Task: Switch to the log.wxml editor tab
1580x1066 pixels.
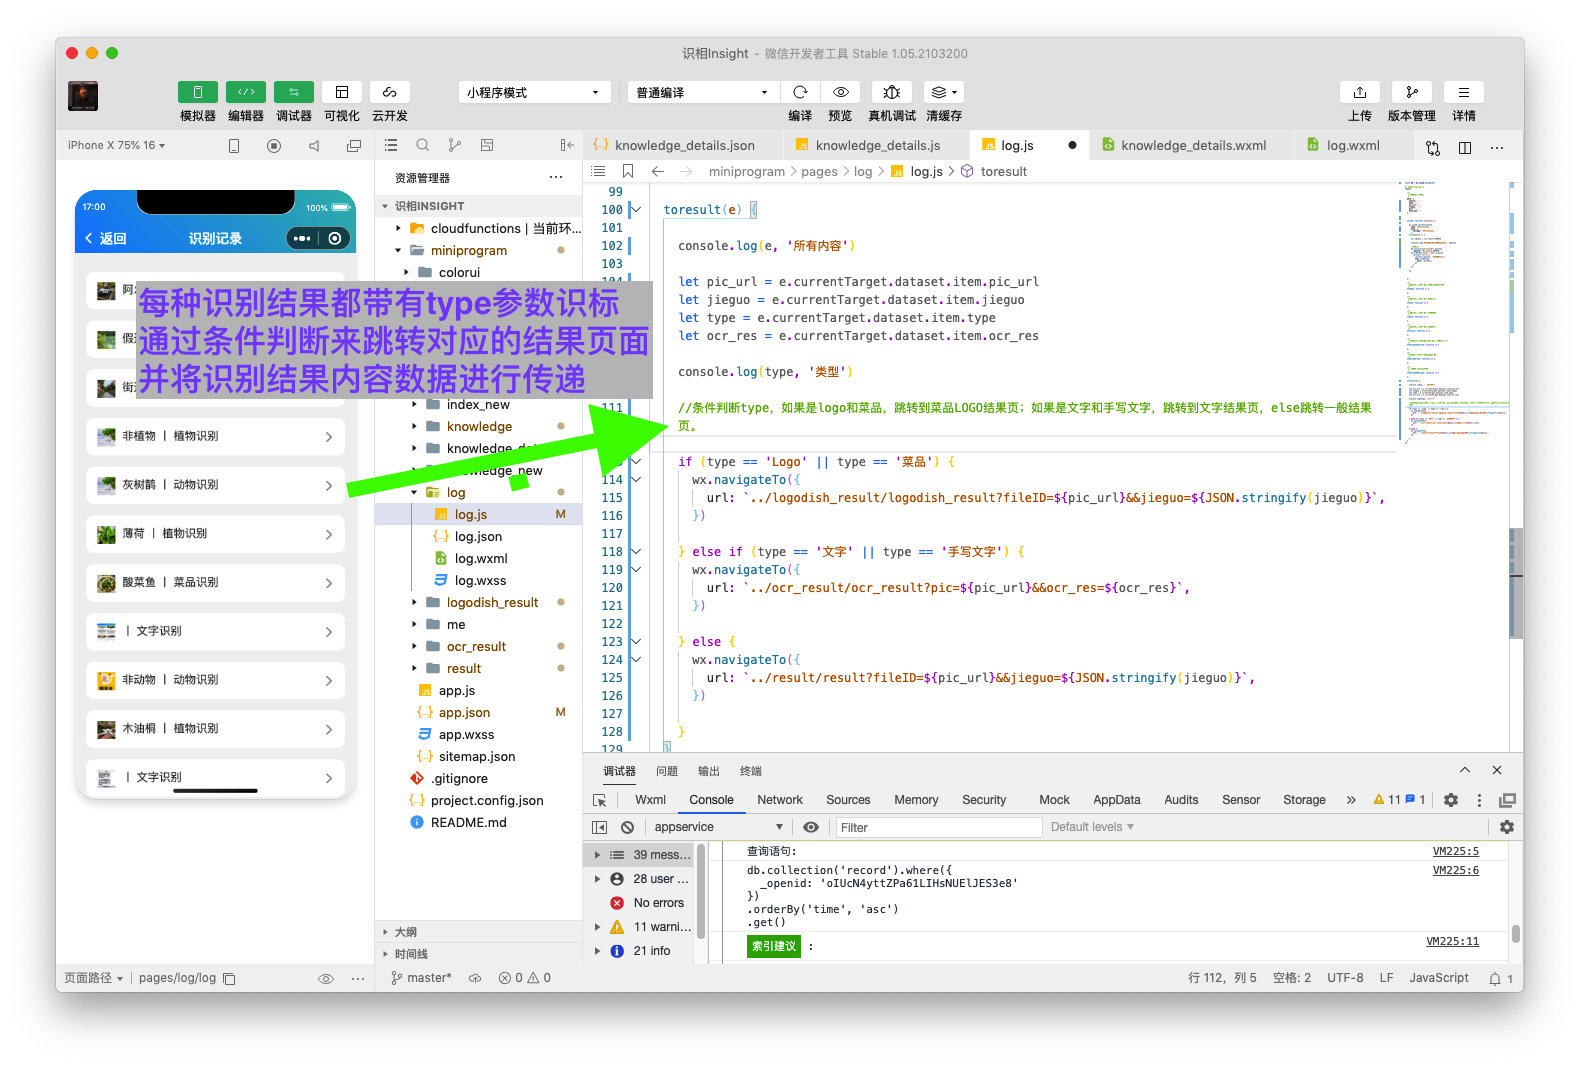Action: pyautogui.click(x=1353, y=145)
